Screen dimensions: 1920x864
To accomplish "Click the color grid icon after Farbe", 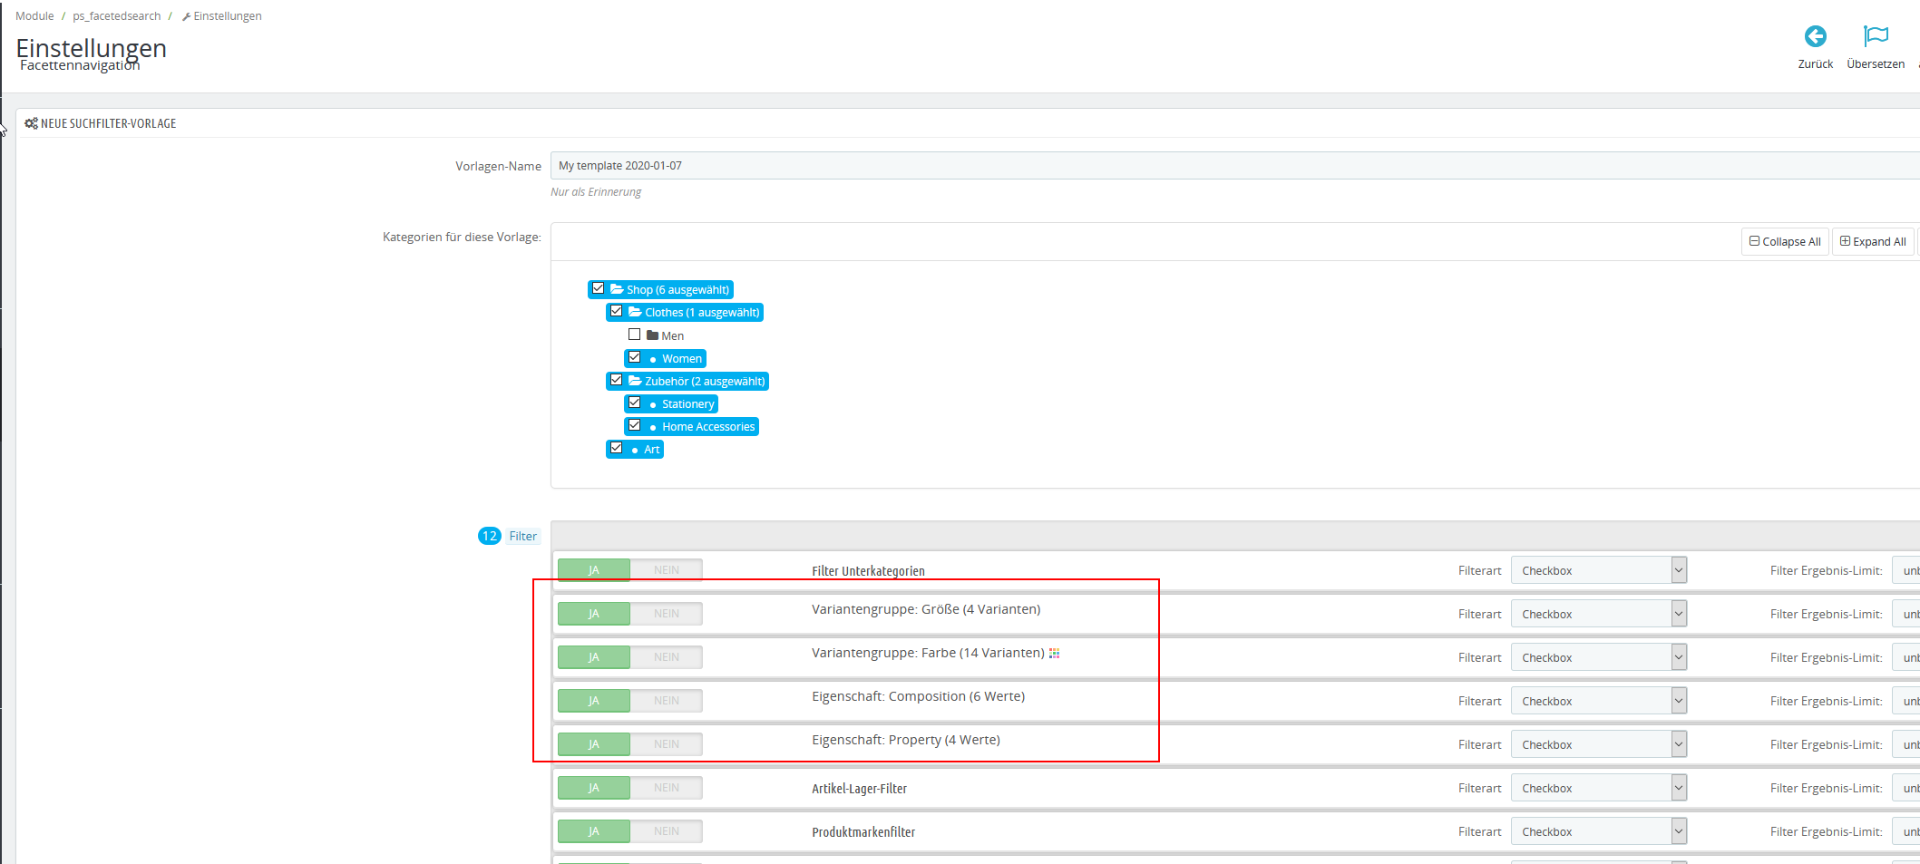I will 1054,653.
